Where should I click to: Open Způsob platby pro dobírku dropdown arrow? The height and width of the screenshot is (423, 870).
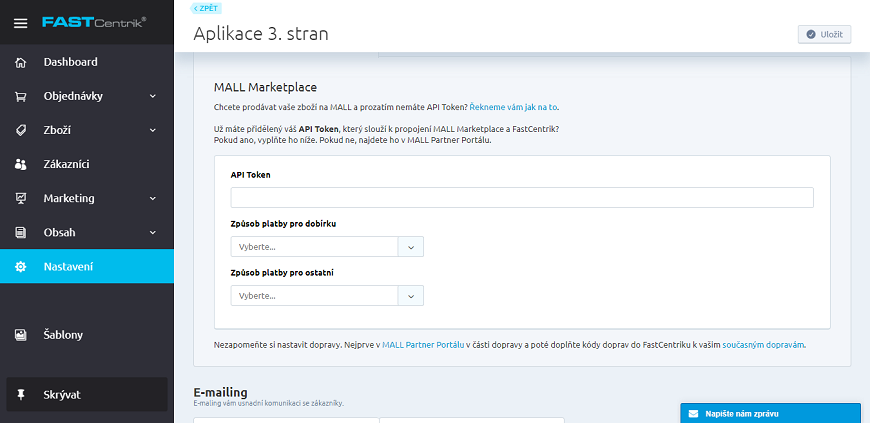[411, 247]
